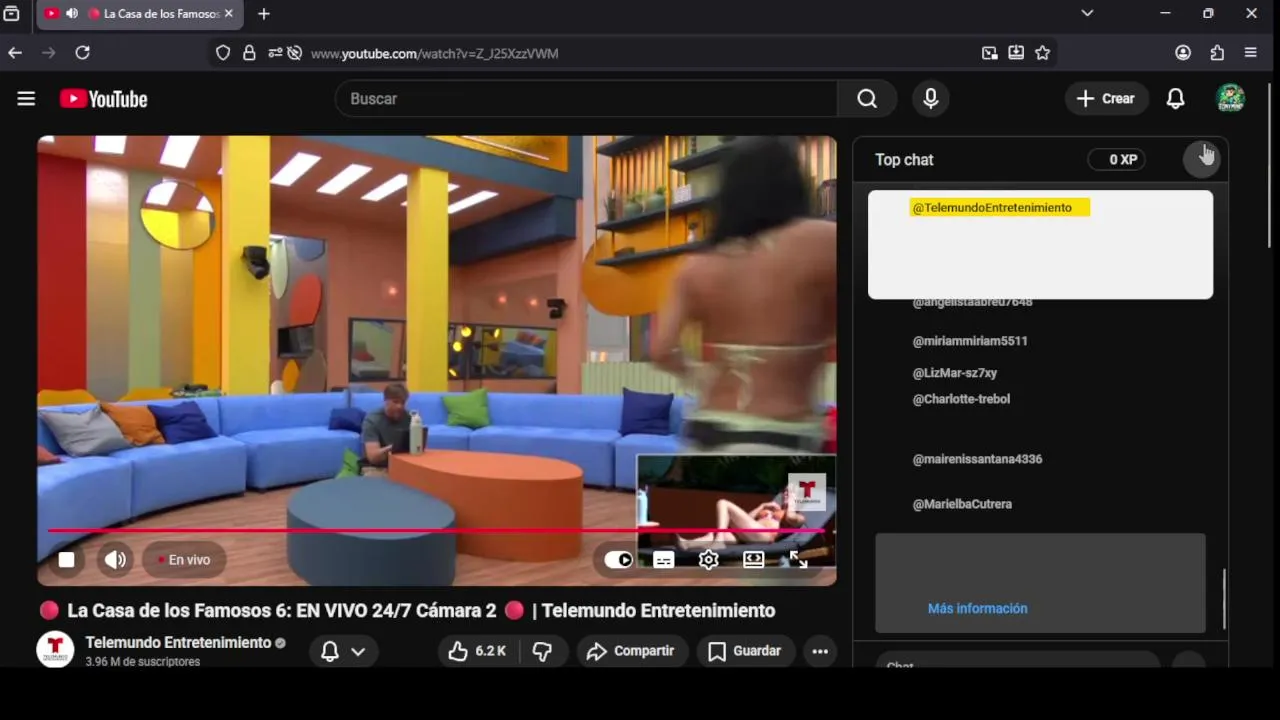Viewport: 1280px width, 720px height.
Task: Open the YouTube guide hamburger menu
Action: point(26,98)
